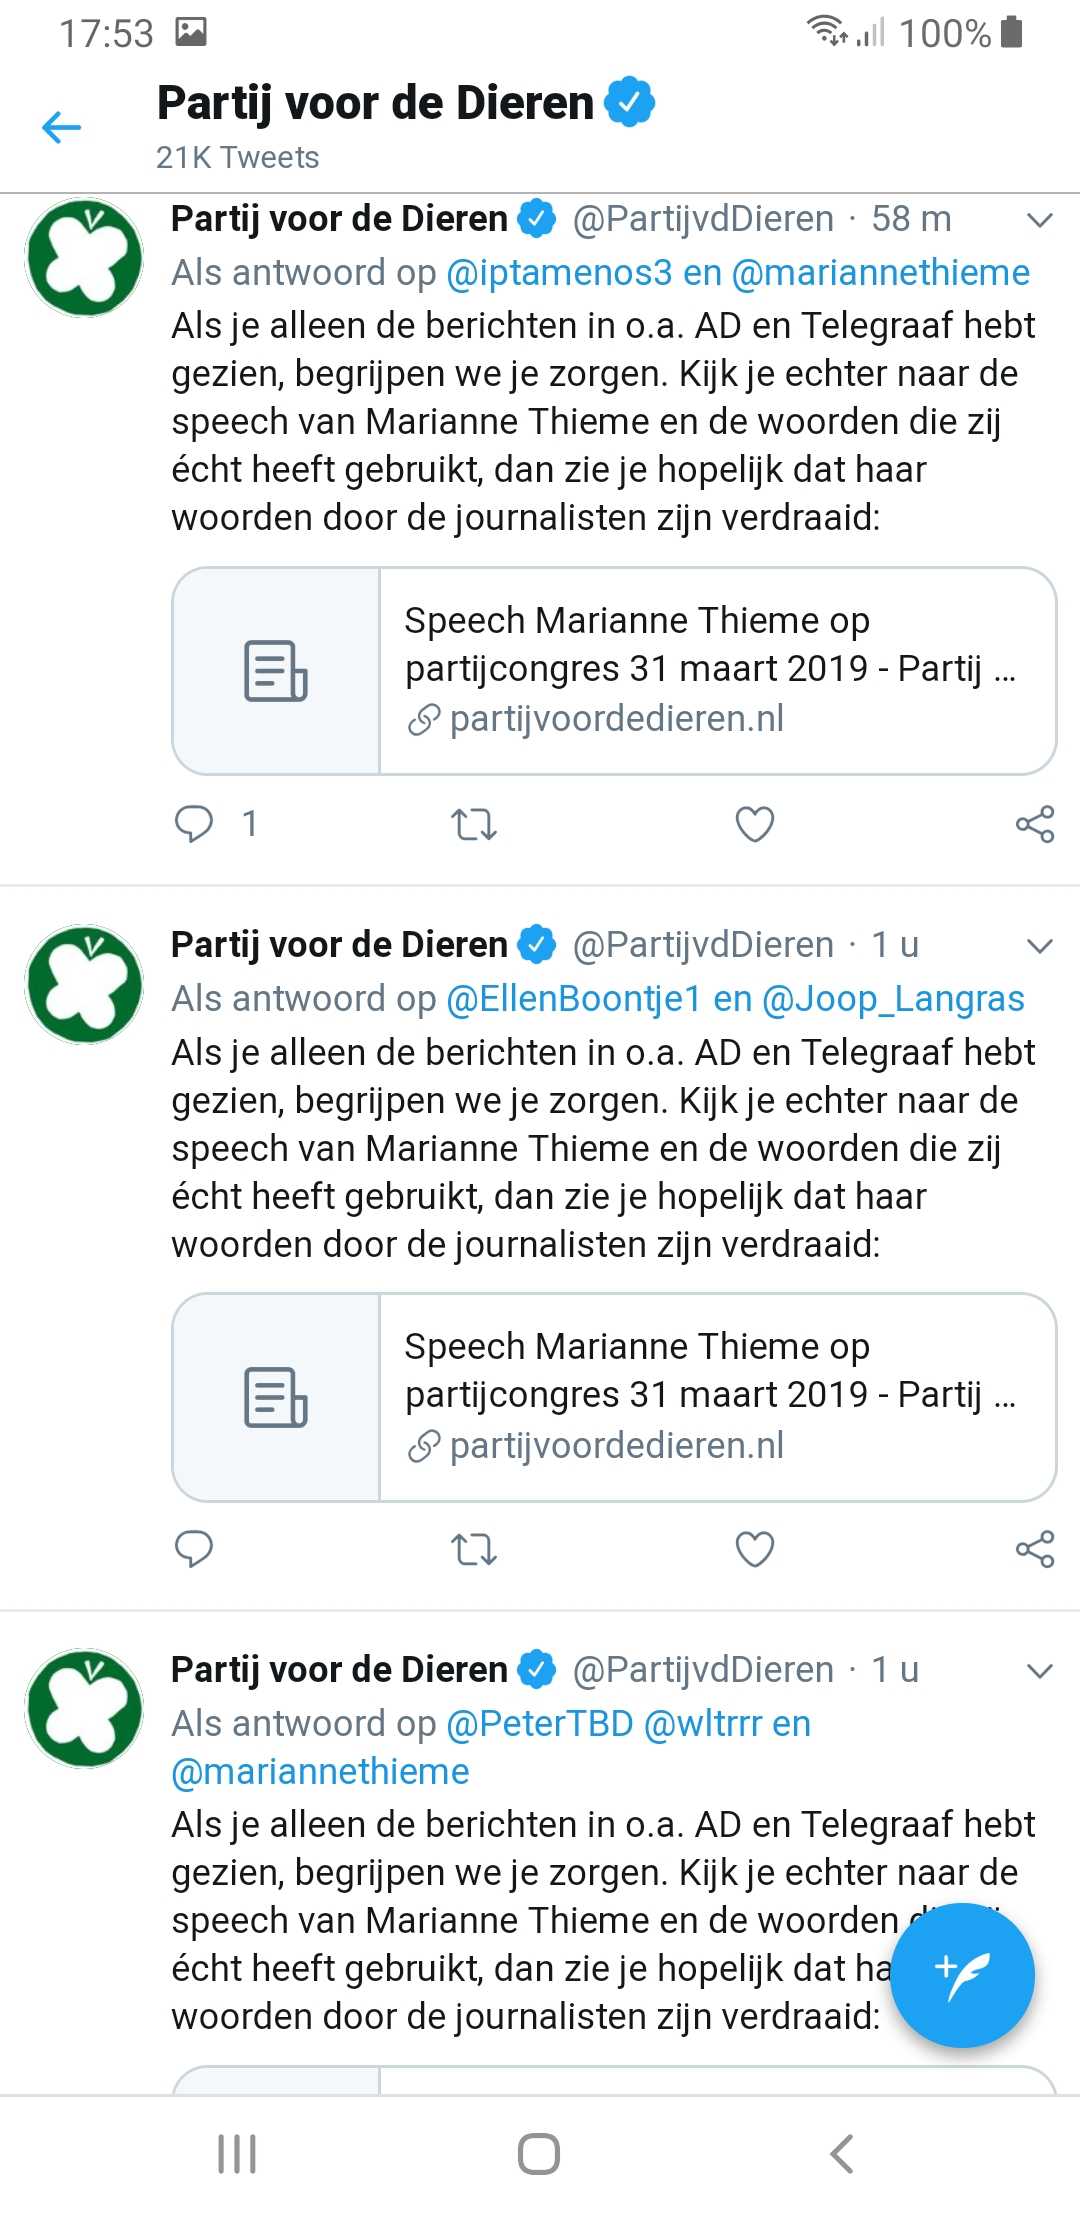Screen dimensions: 1080x2220
Task: Retweet the reply to @iptamenos3
Action: tap(473, 824)
